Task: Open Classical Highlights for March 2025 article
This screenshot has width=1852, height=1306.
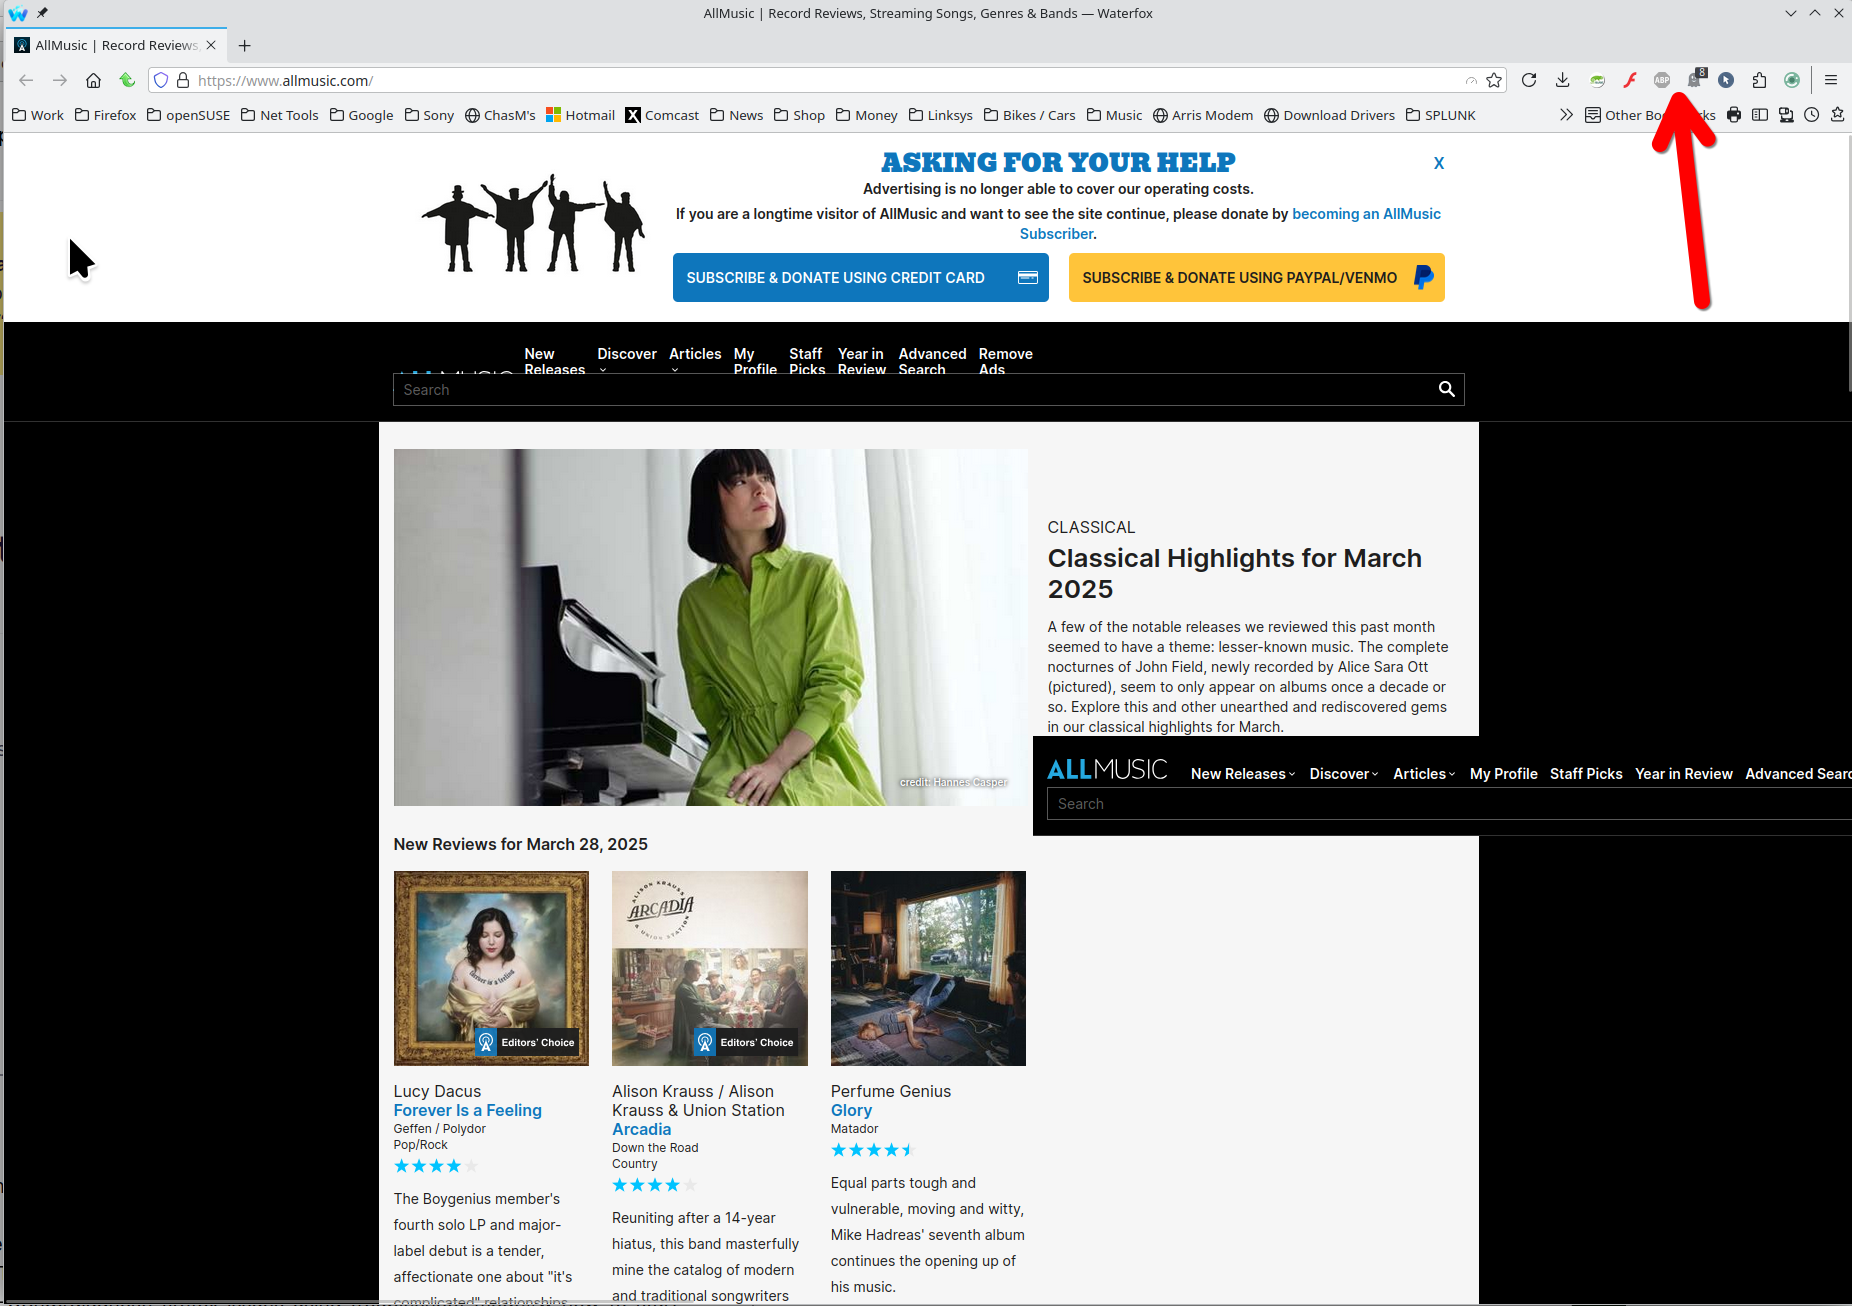Action: pyautogui.click(x=1234, y=573)
